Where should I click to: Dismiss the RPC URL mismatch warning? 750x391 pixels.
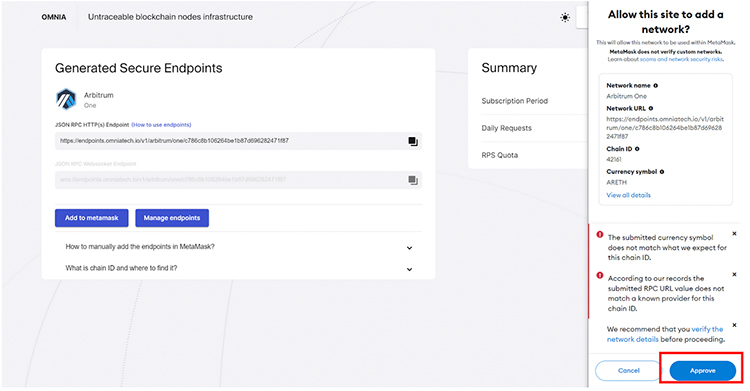click(734, 274)
